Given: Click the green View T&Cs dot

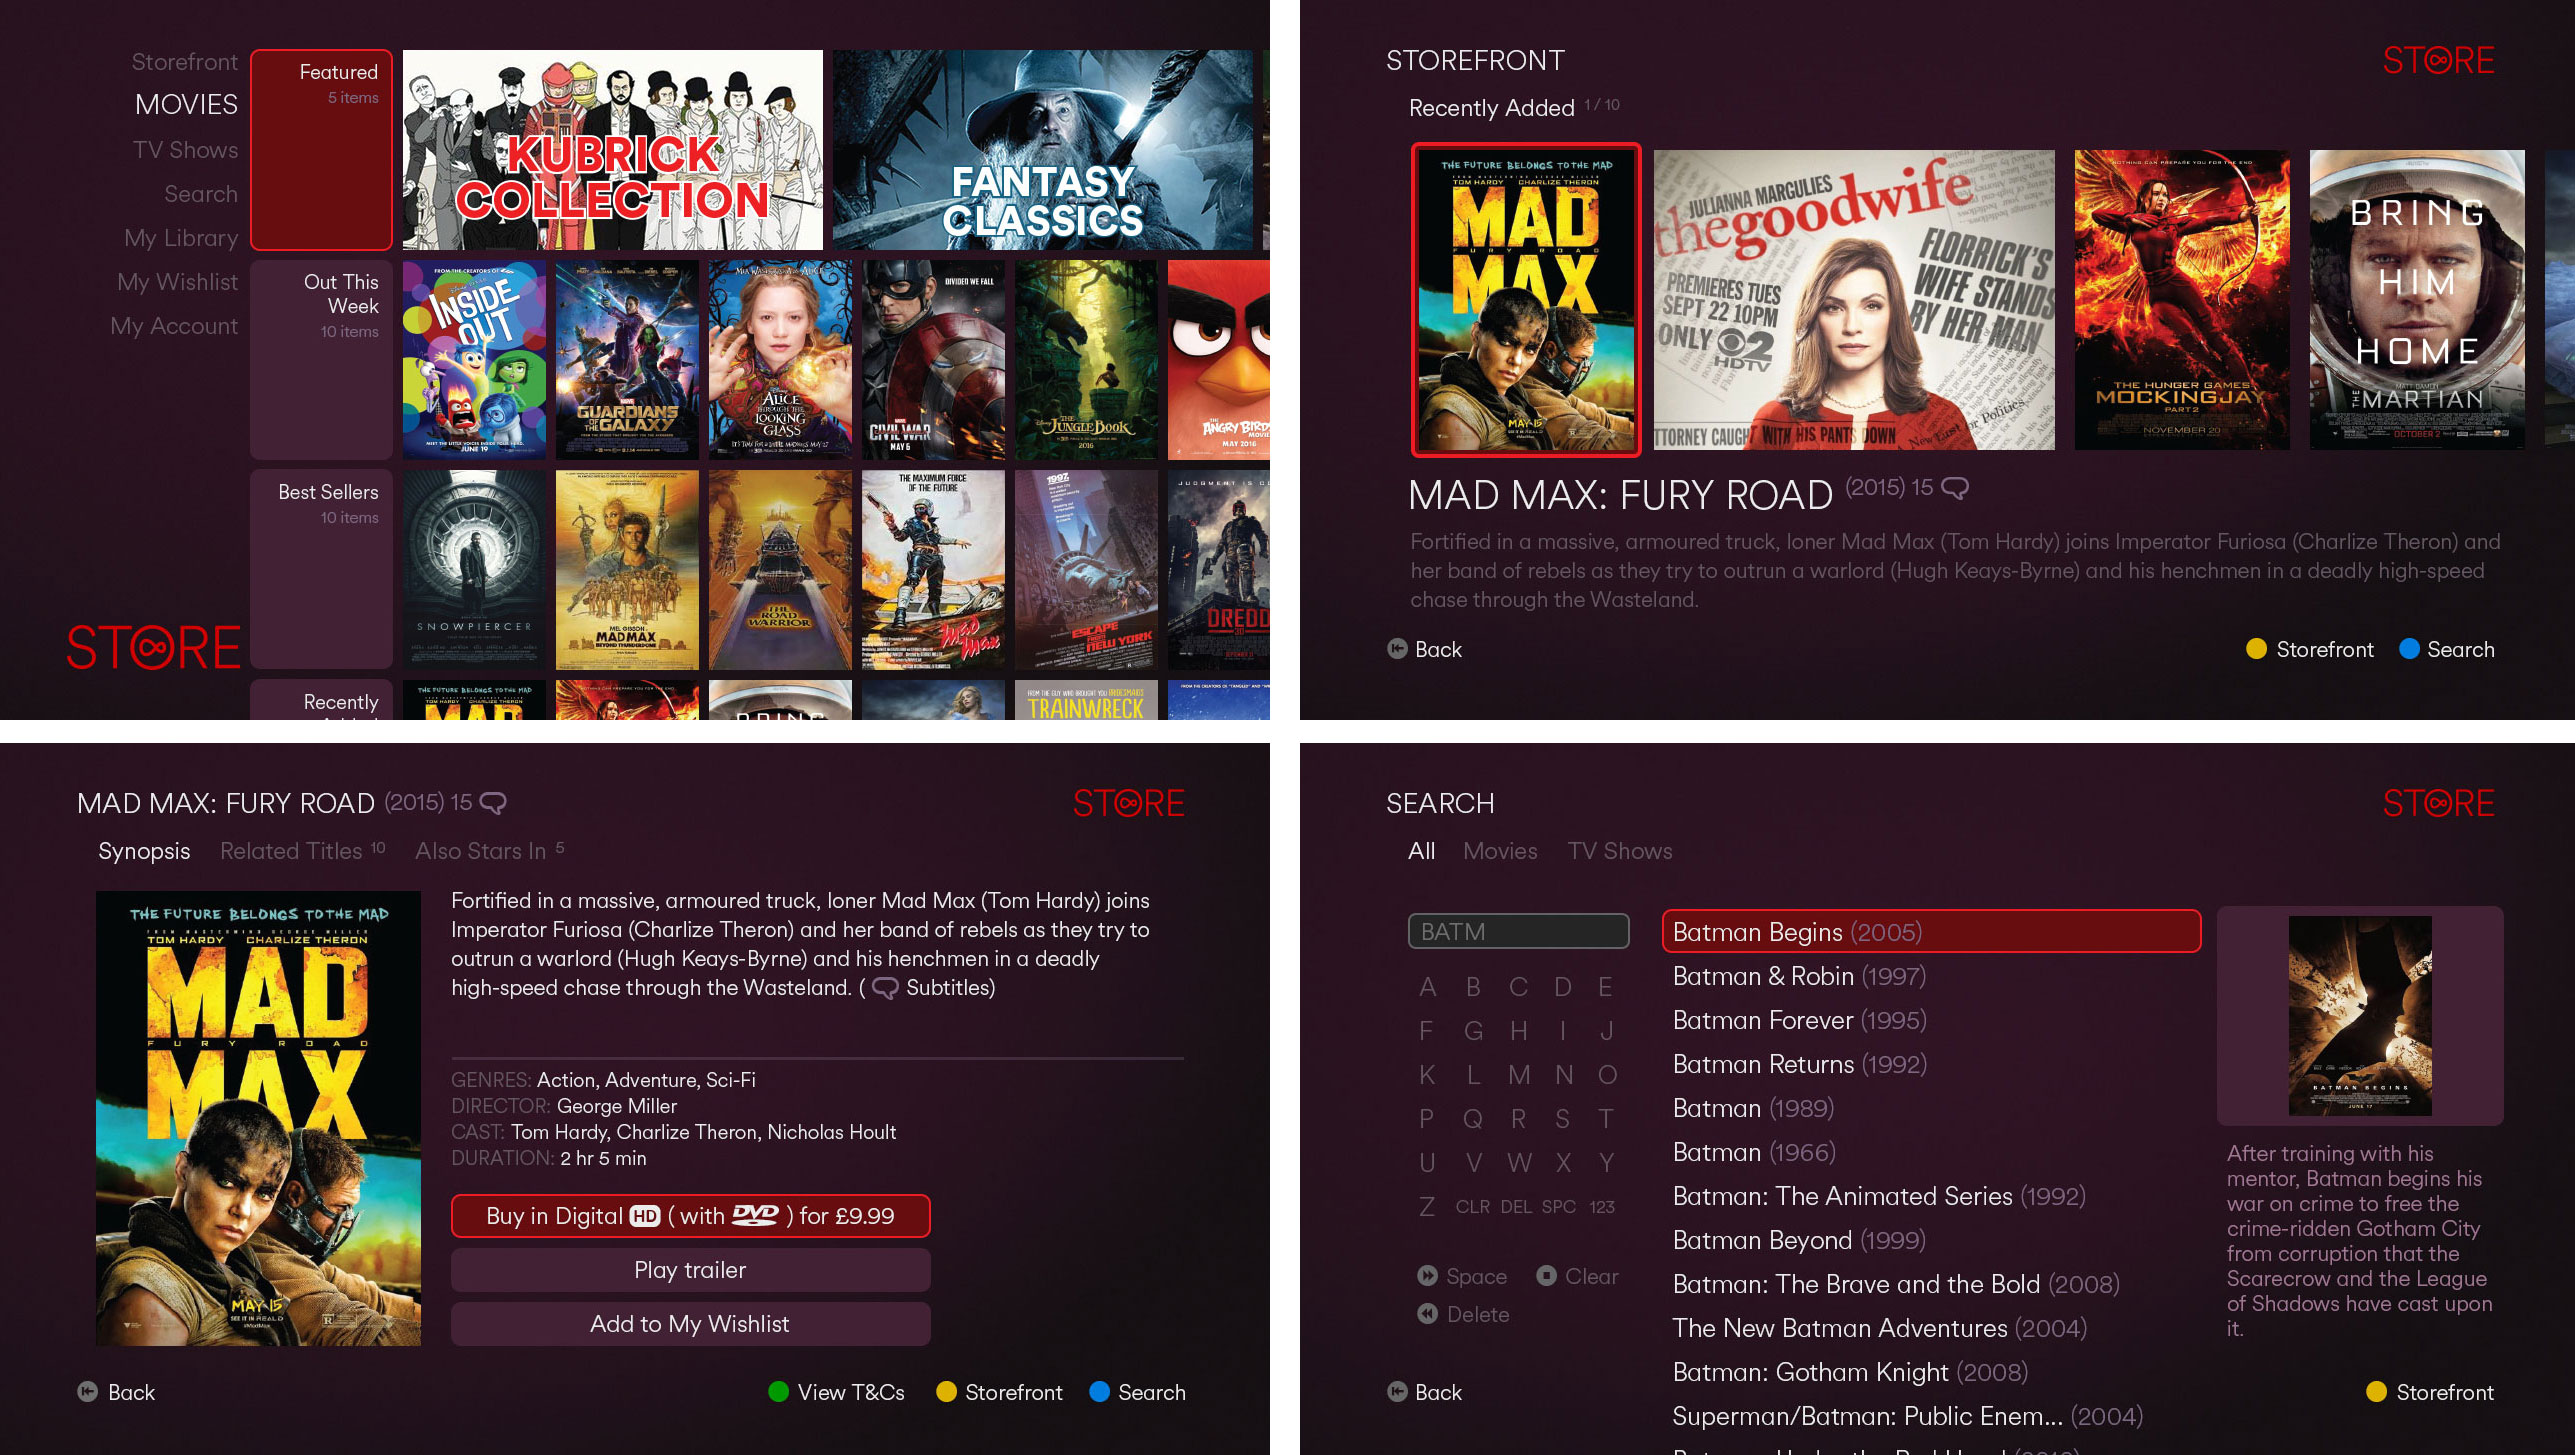Looking at the screenshot, I should click(778, 1392).
